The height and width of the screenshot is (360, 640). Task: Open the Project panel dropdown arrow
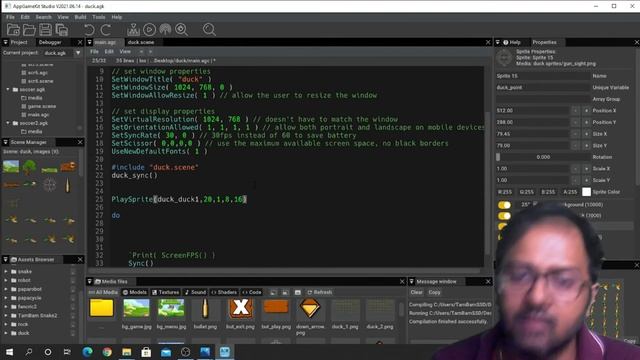(5, 42)
